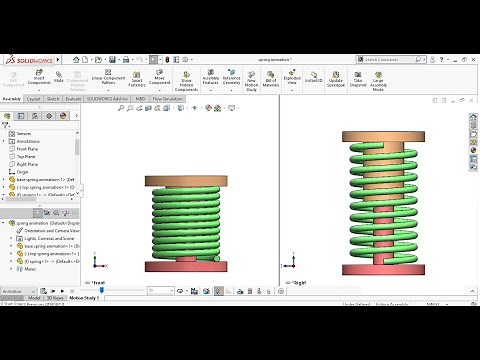This screenshot has width=480, height=360.
Task: Expand the Annotations tree node
Action: (x=4, y=141)
